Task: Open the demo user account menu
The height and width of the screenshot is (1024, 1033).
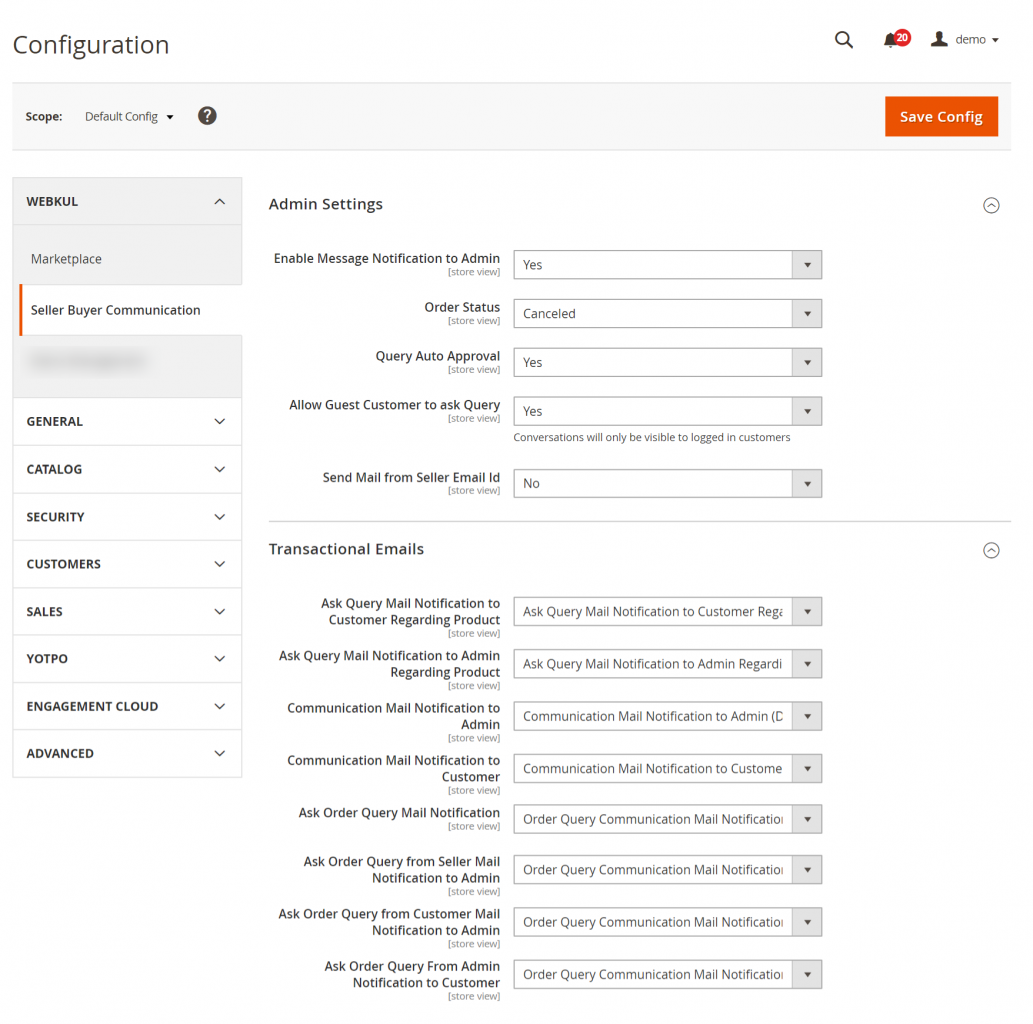Action: 964,40
